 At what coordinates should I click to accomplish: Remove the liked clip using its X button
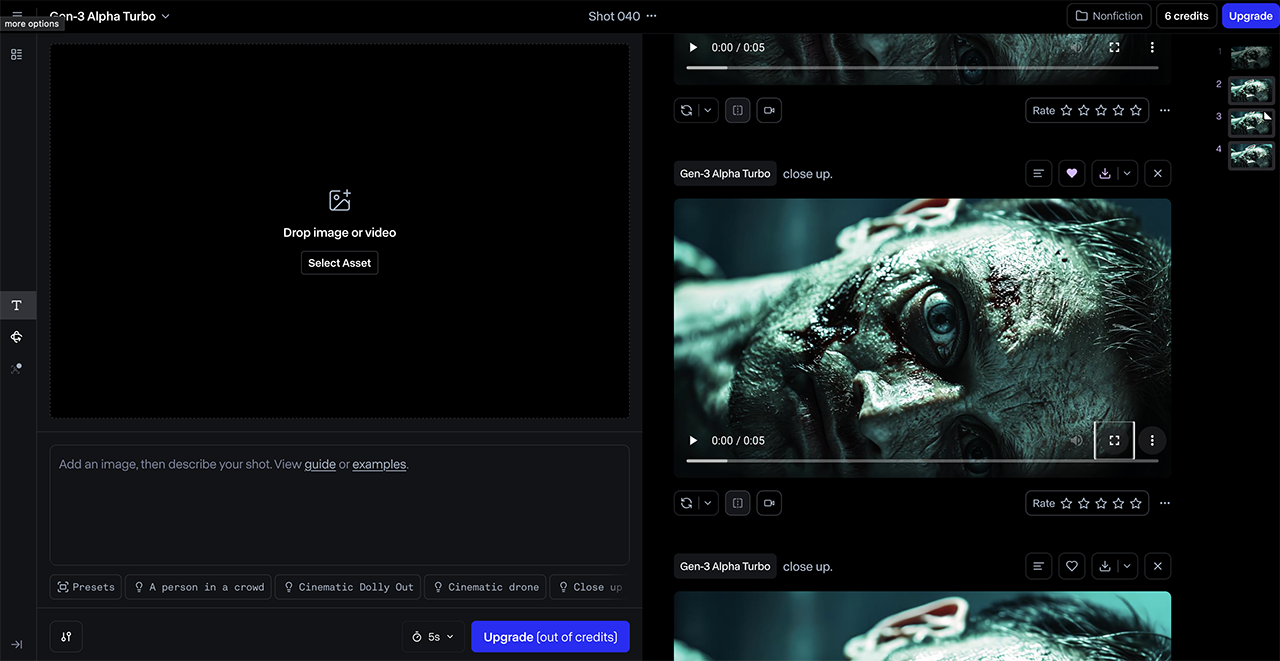coord(1158,173)
